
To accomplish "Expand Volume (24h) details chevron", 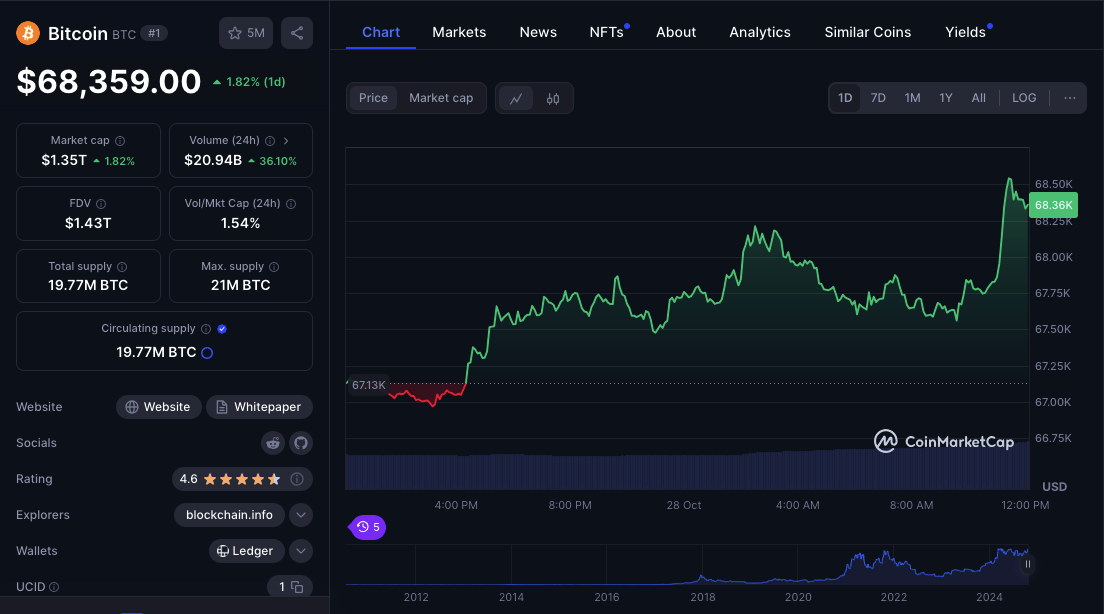I will click(x=286, y=141).
